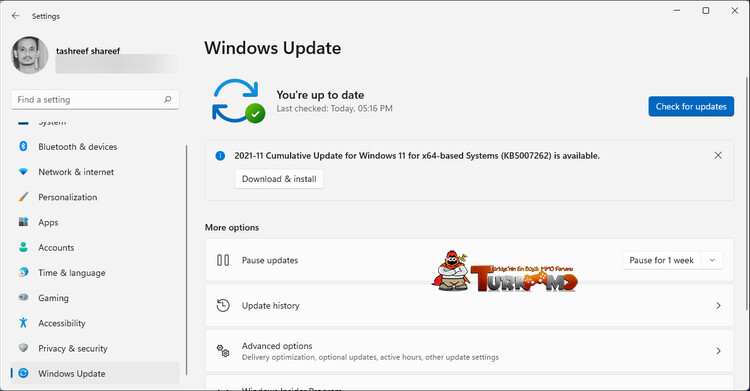750x391 pixels.
Task: Open the user profile picture
Action: click(30, 56)
